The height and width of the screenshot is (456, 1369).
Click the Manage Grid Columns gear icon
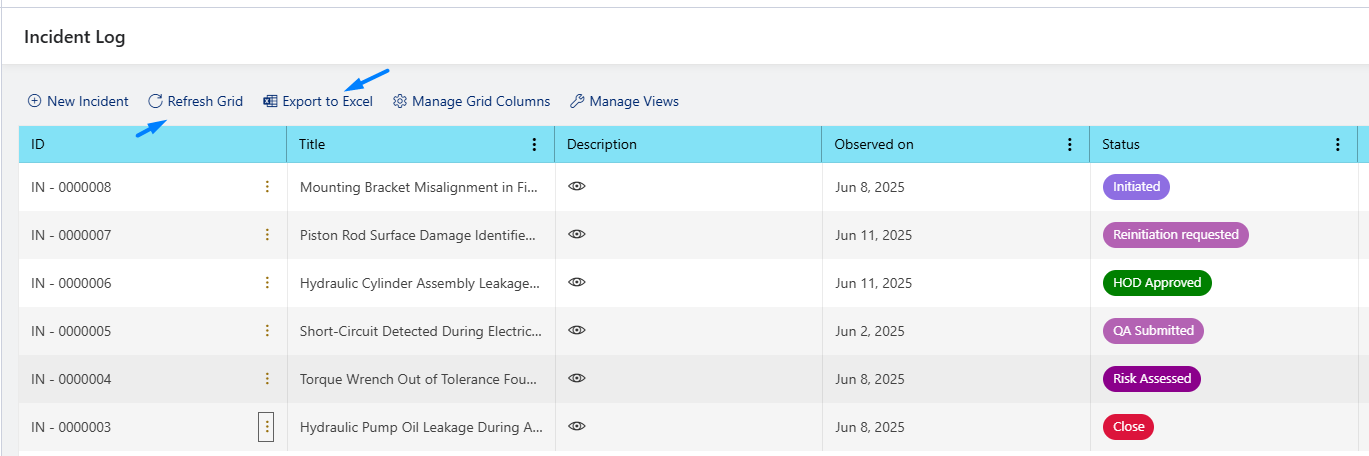point(400,101)
